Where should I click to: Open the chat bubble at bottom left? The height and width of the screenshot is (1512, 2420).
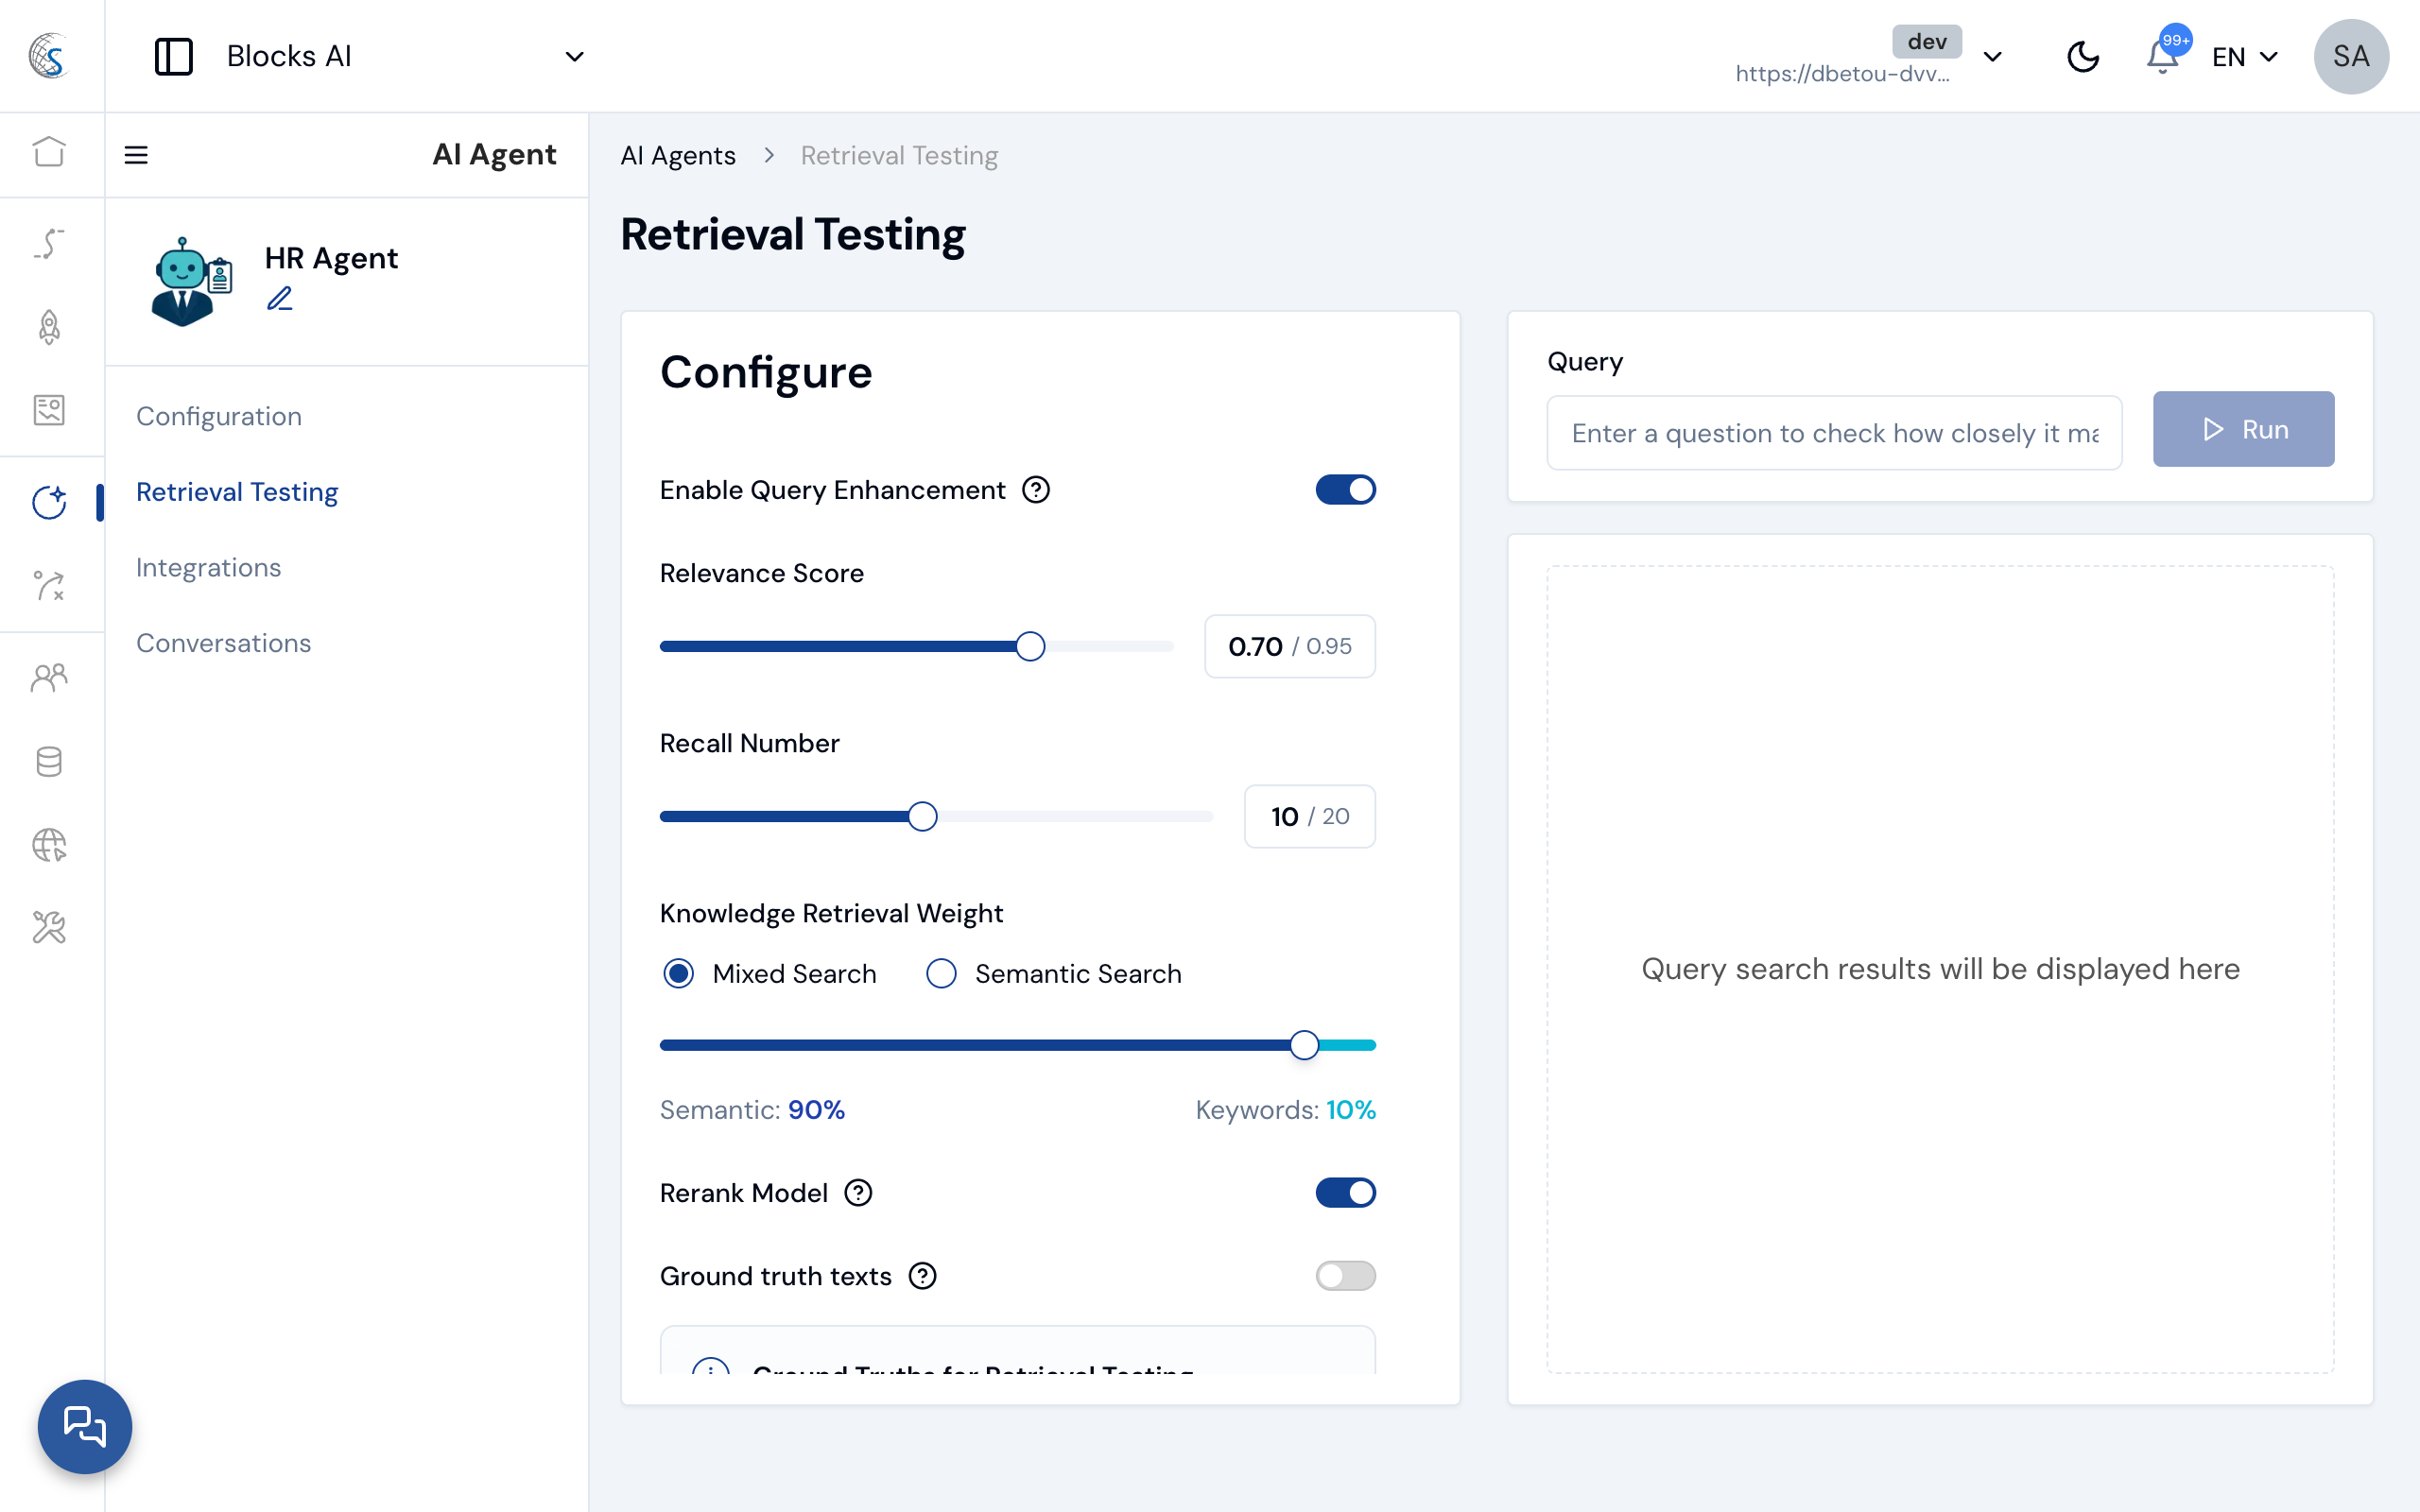(x=85, y=1426)
